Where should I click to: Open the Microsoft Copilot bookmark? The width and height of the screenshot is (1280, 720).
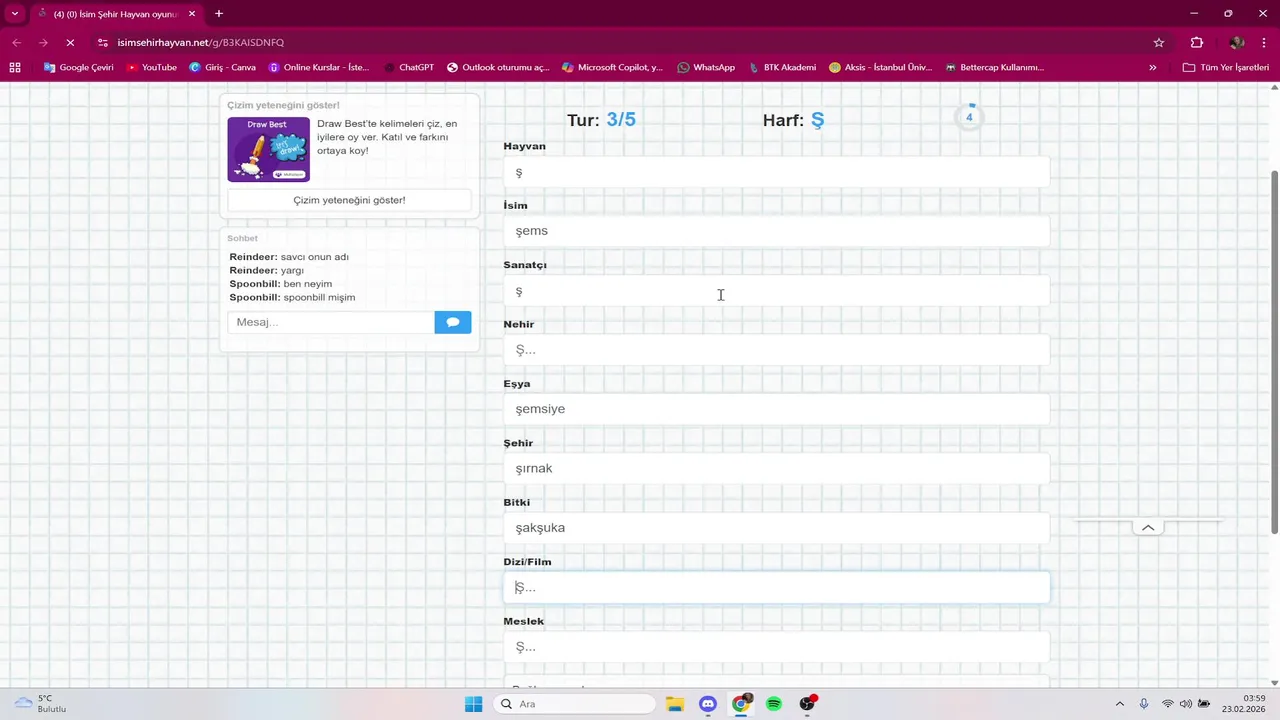(612, 67)
